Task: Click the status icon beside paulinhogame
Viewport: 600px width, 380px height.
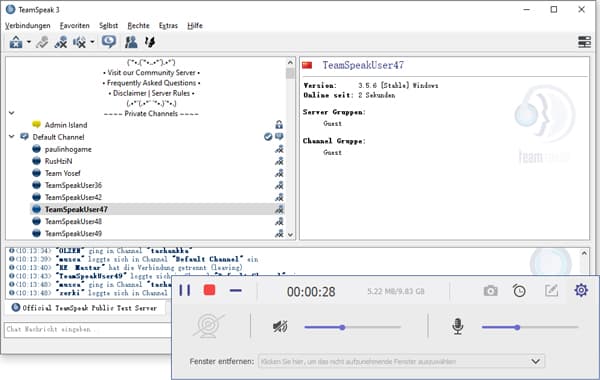Action: (279, 149)
